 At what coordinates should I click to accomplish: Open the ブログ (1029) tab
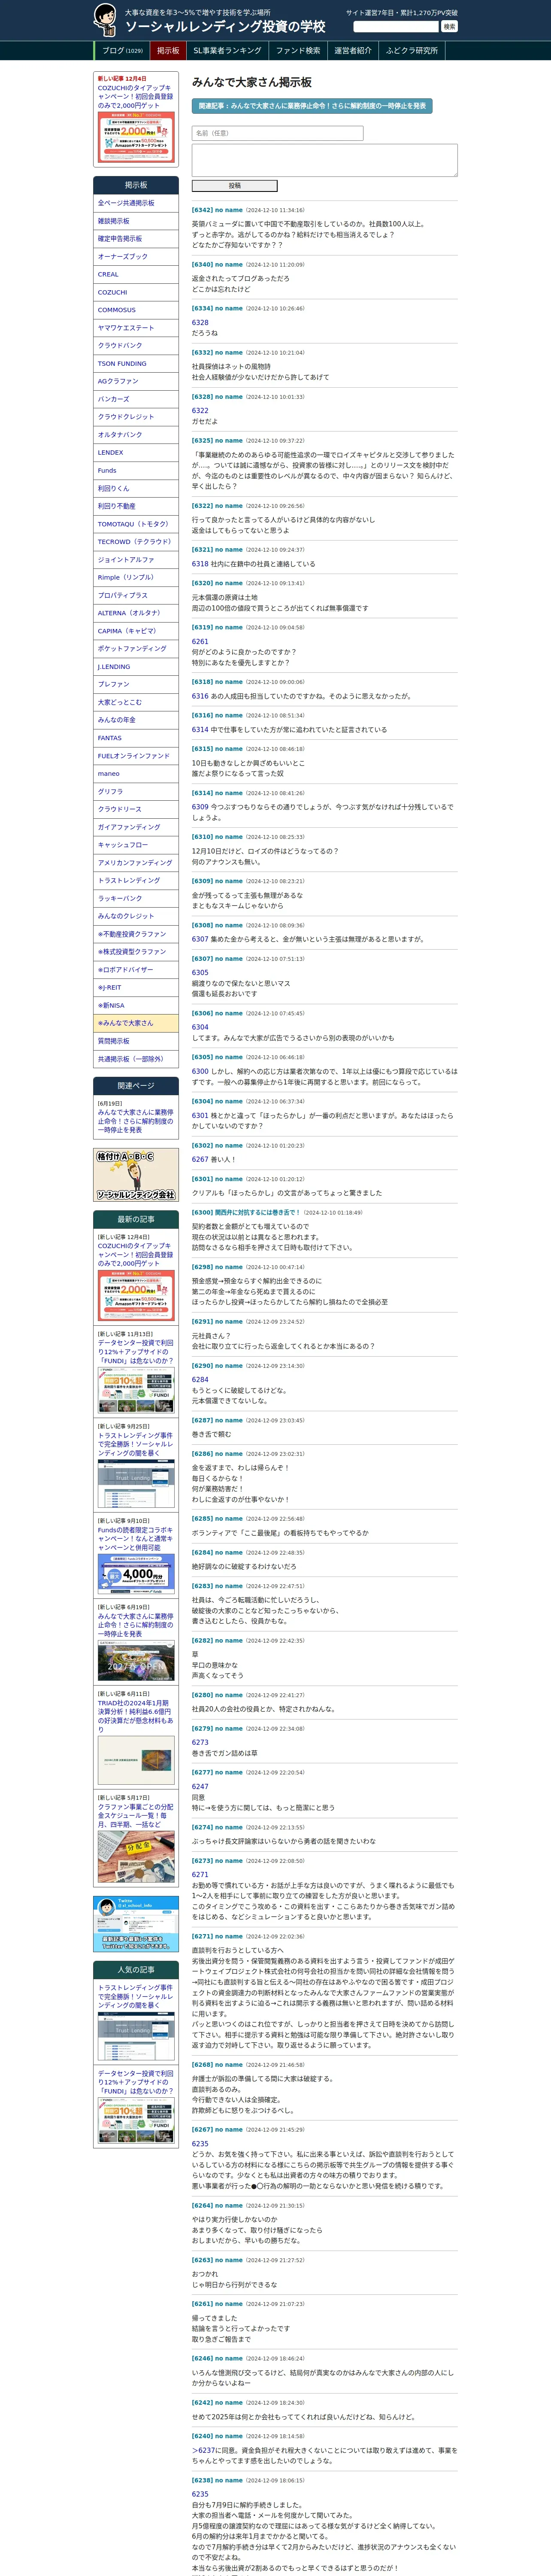[x=122, y=51]
